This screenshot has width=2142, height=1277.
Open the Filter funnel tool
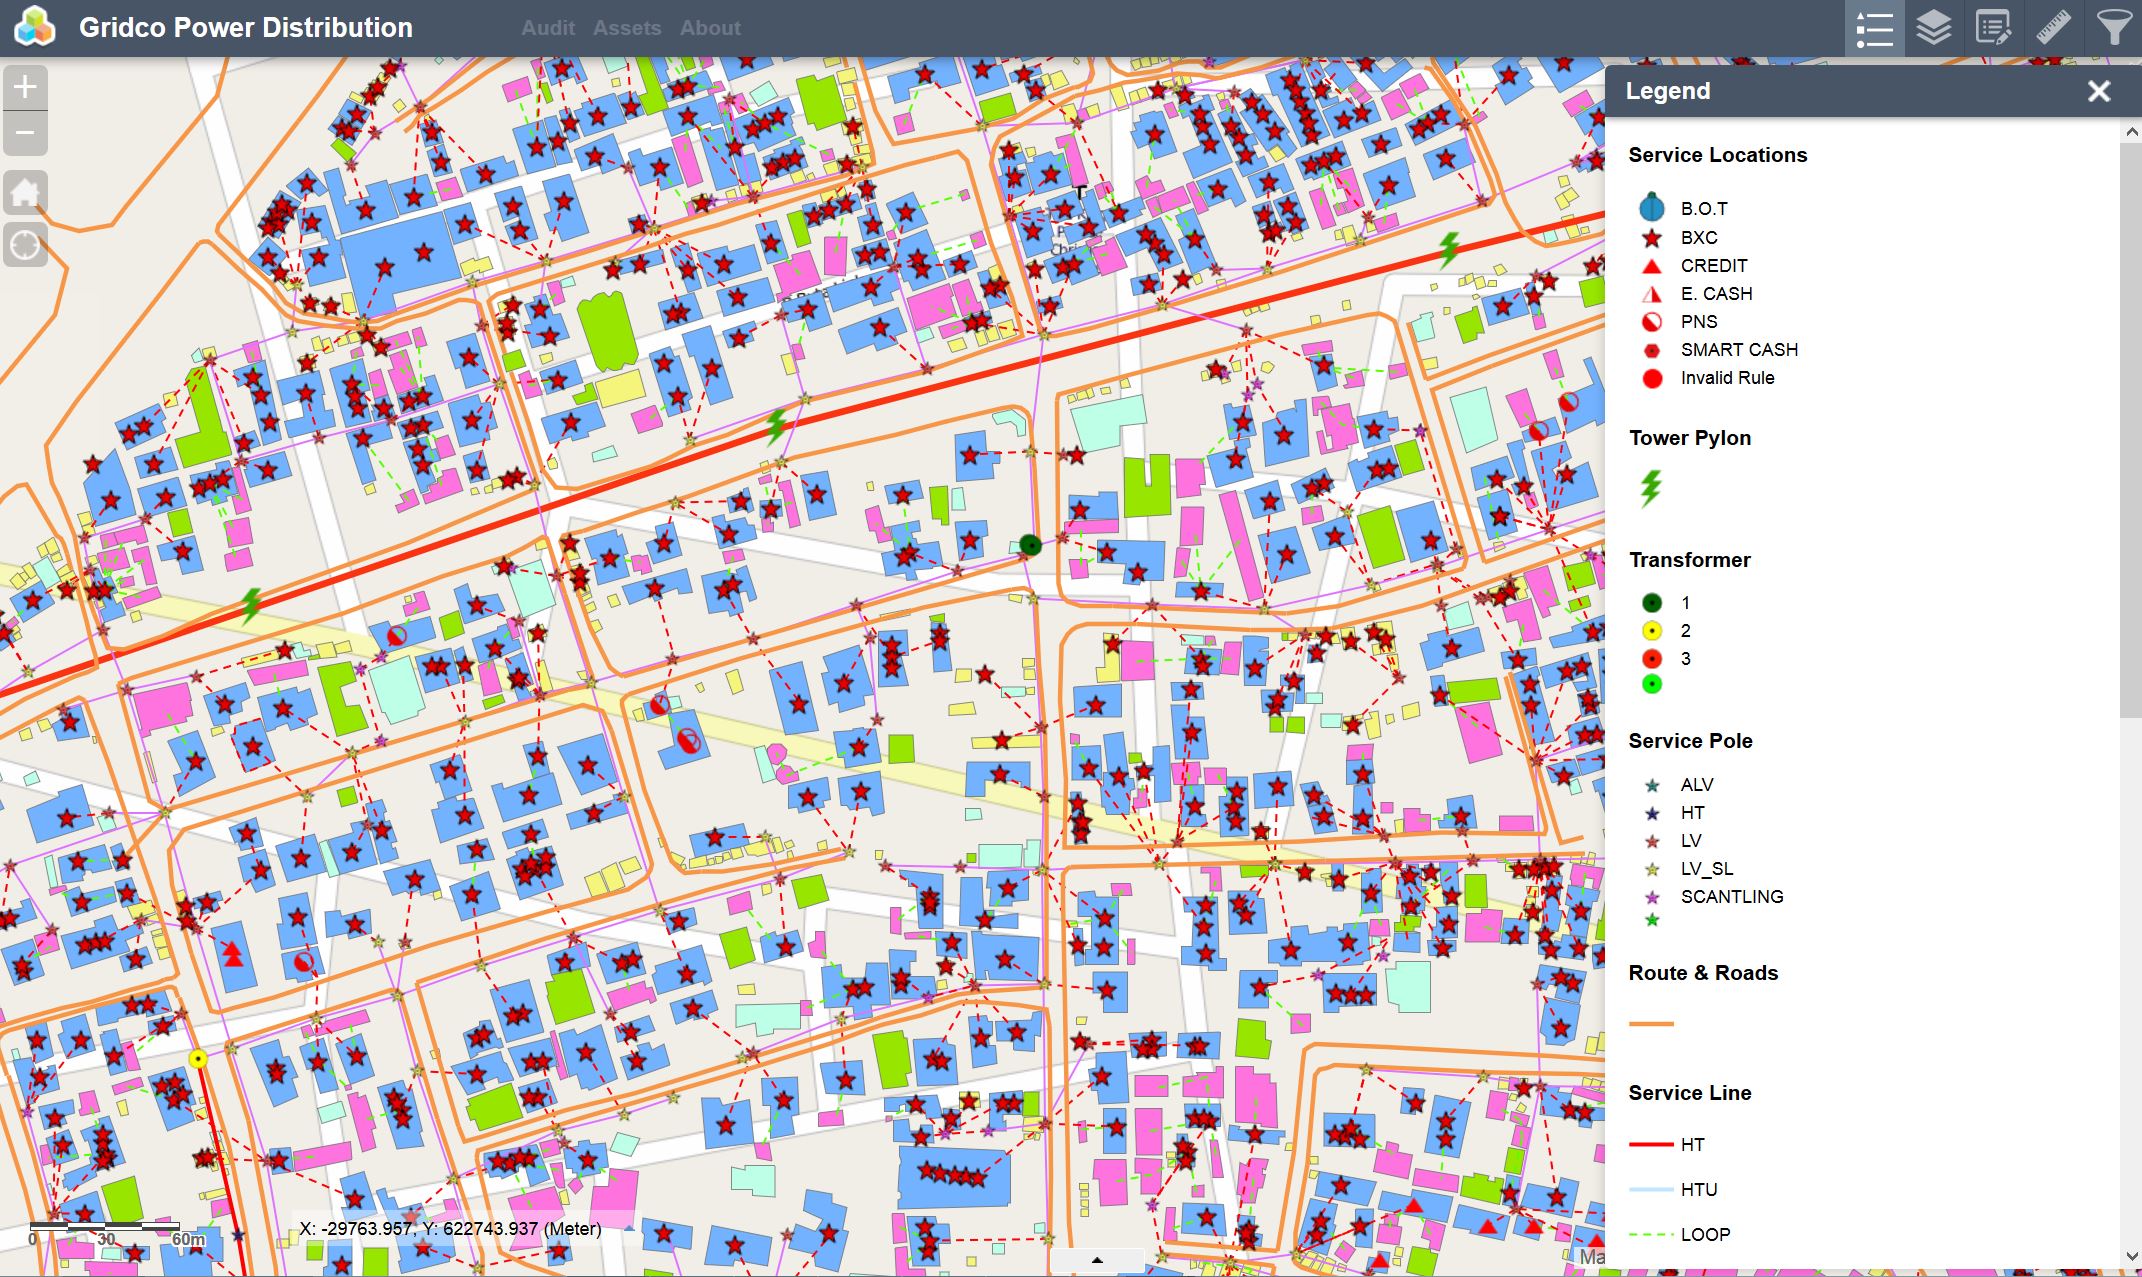(x=2113, y=28)
